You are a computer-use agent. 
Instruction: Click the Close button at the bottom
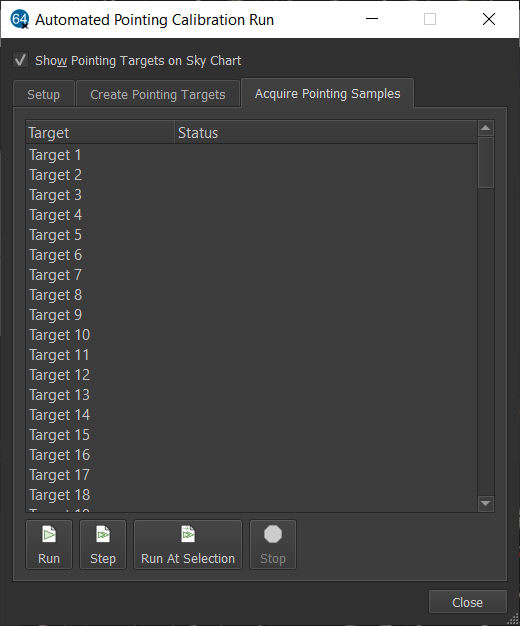(467, 602)
